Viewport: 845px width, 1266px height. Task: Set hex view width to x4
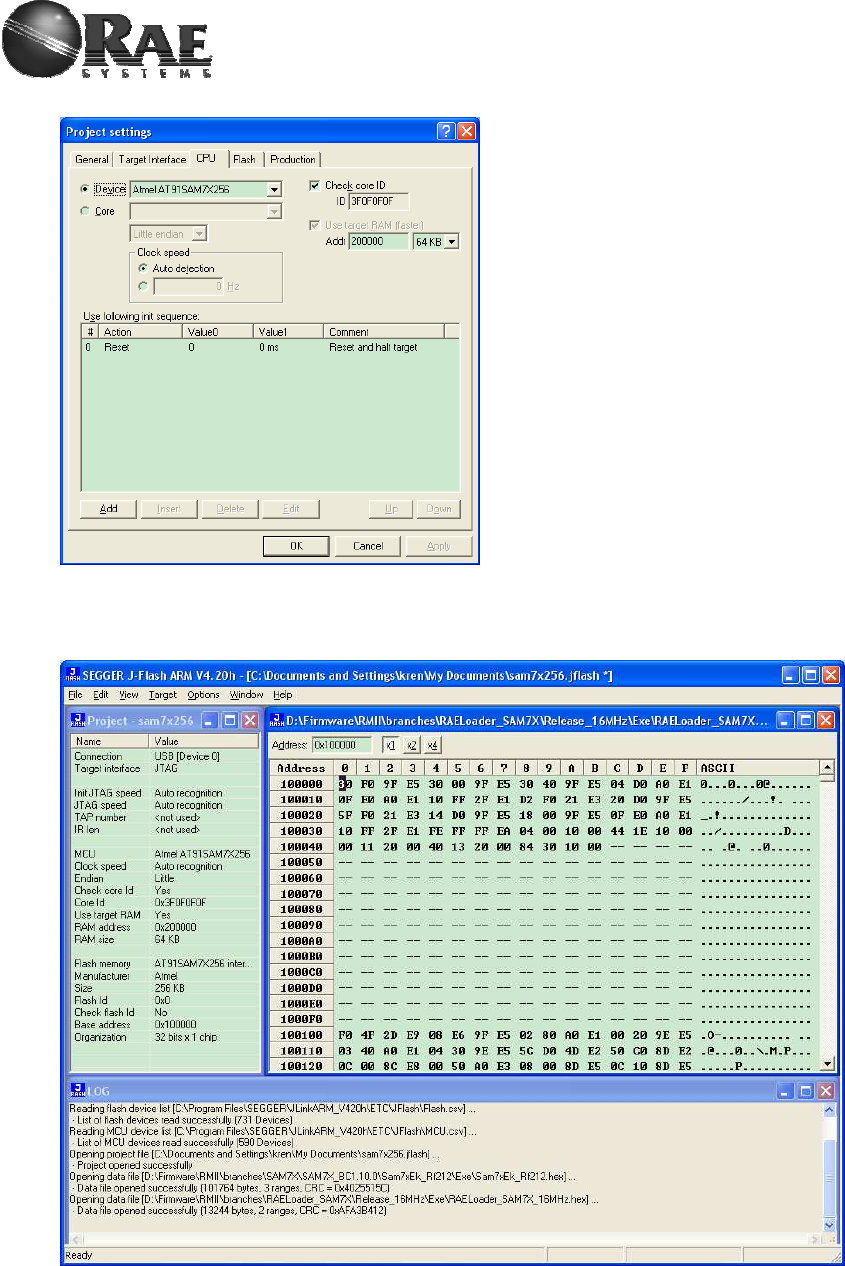tap(432, 746)
